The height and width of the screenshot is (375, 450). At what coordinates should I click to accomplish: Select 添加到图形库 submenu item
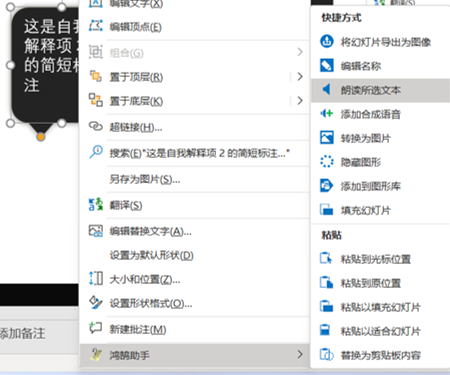[380, 186]
